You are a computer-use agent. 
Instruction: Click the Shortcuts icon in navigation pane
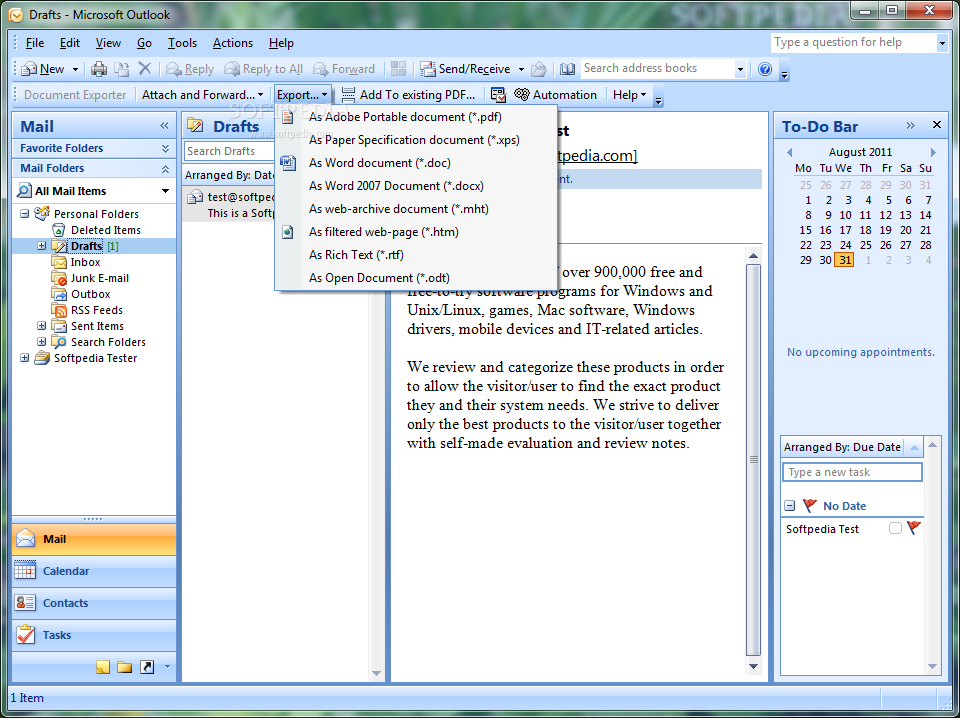(147, 667)
